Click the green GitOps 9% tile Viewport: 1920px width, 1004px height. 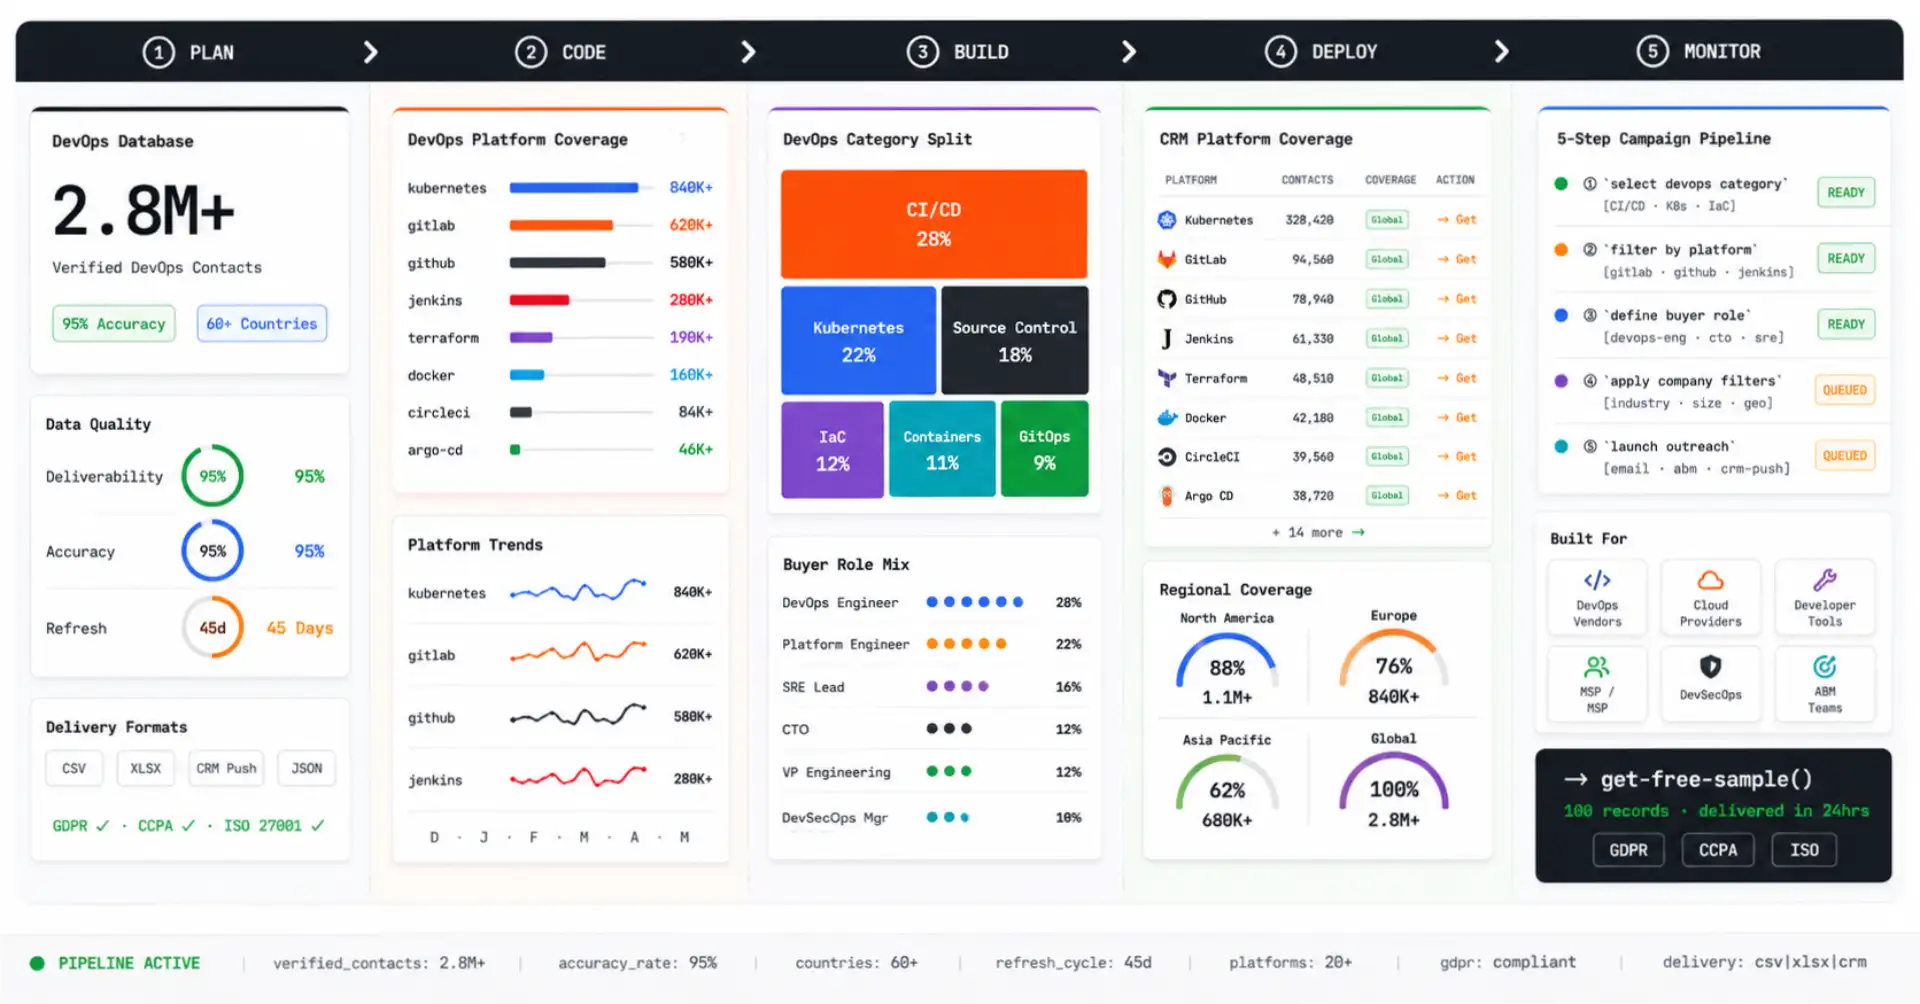click(x=1044, y=450)
